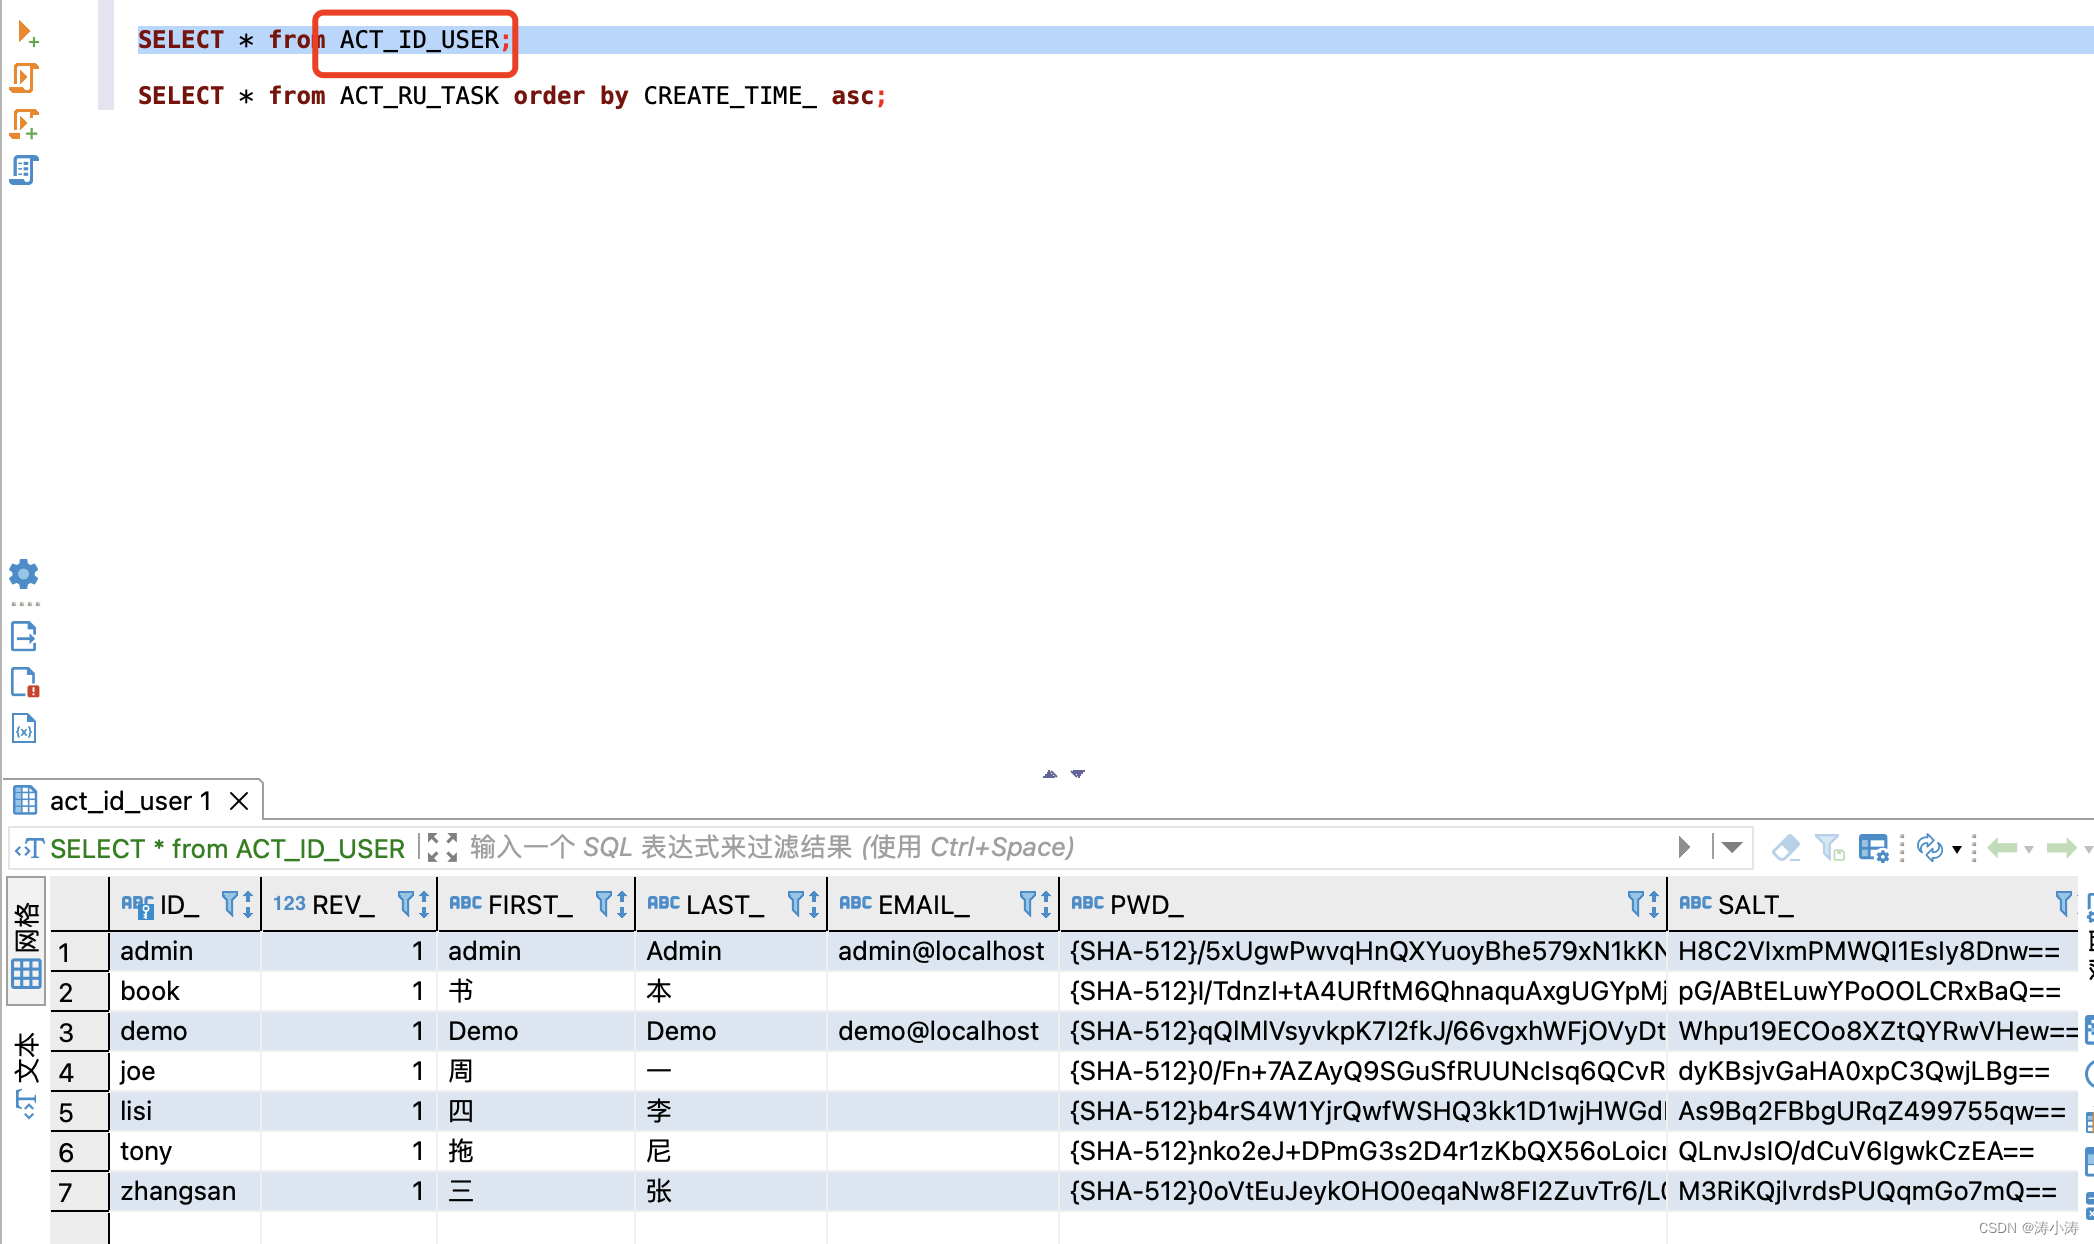Switch to text view (文本) side tab
This screenshot has width=2094, height=1244.
(27, 1075)
